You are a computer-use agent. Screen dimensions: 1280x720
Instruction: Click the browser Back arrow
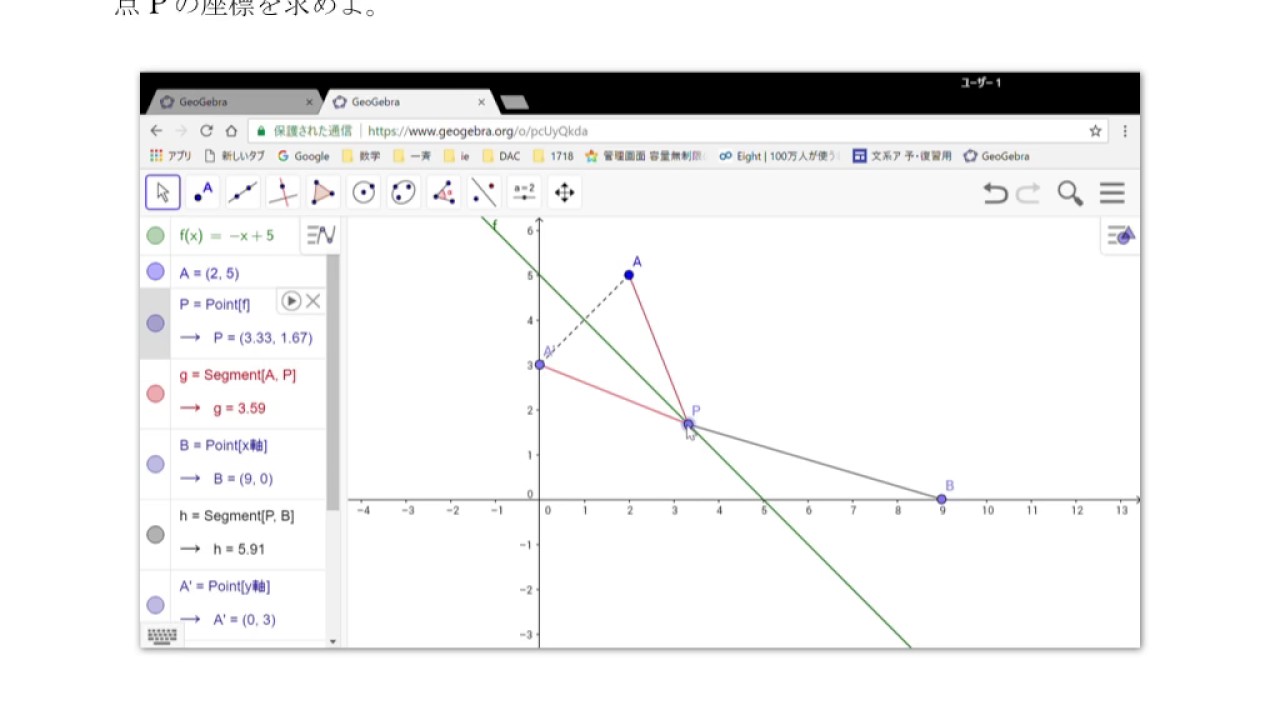pyautogui.click(x=156, y=131)
